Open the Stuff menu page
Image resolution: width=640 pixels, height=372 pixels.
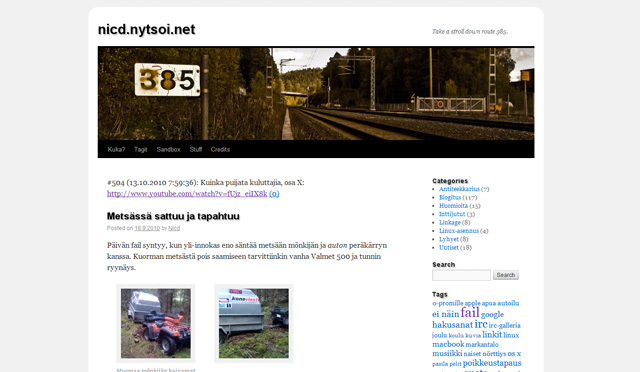[196, 149]
